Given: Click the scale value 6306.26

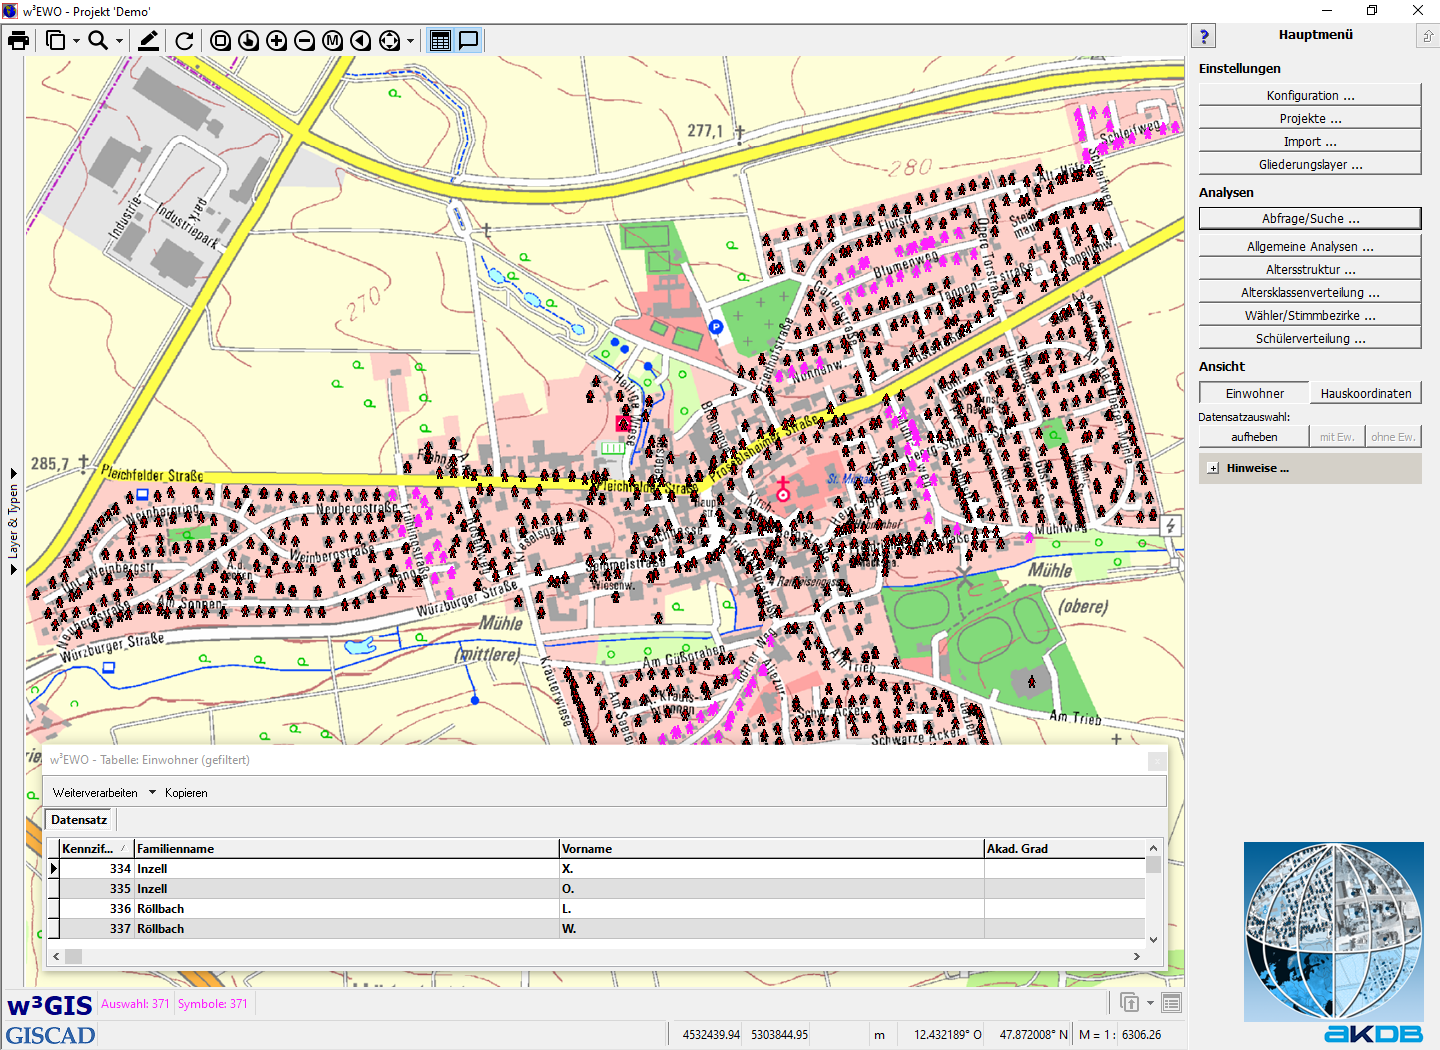Looking at the screenshot, I should coord(1141,1034).
